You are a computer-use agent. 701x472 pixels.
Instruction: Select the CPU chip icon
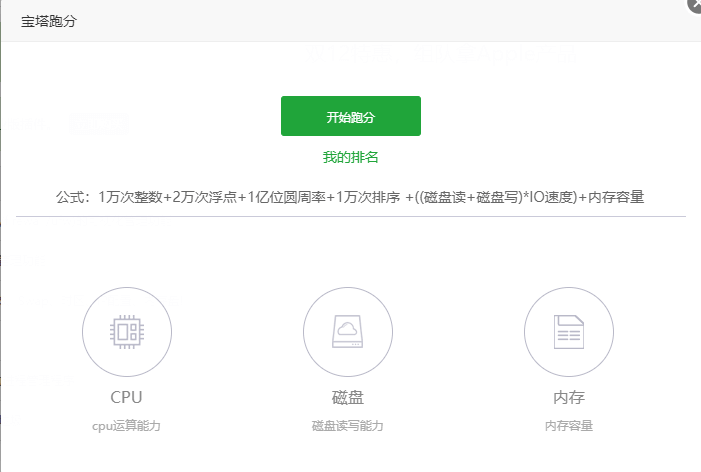tap(127, 332)
